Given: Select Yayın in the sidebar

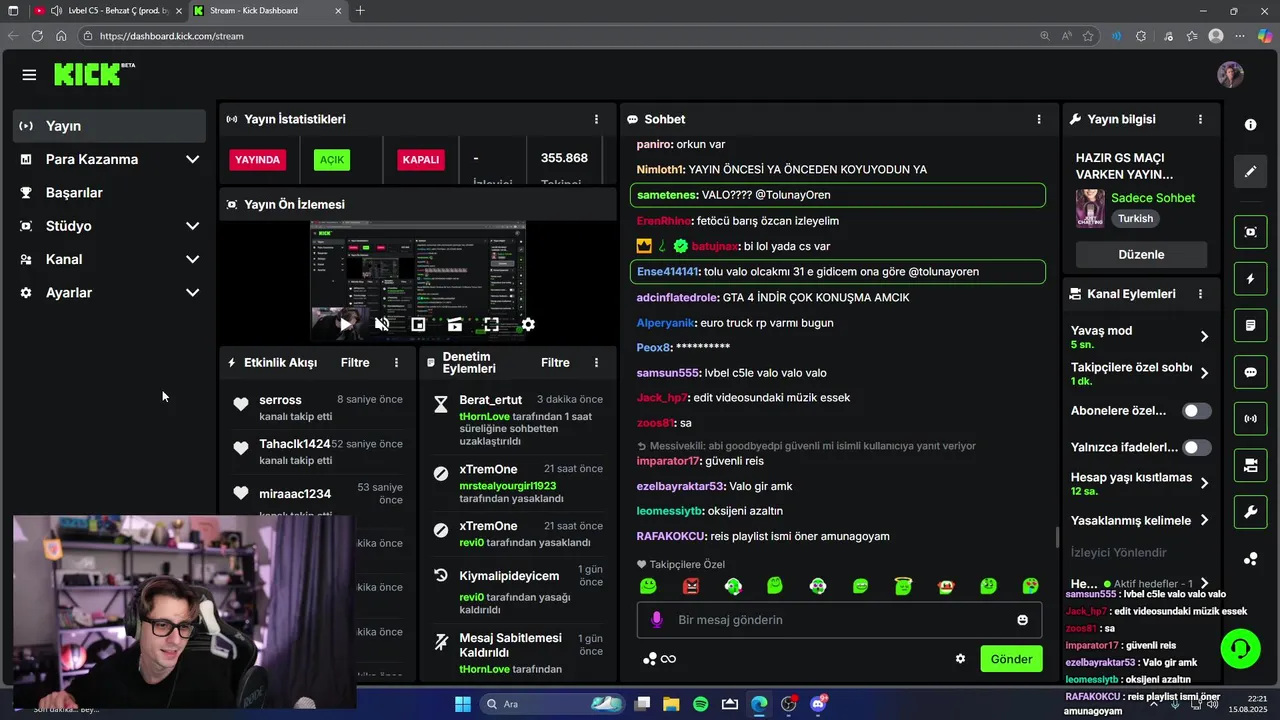Looking at the screenshot, I should (x=110, y=126).
